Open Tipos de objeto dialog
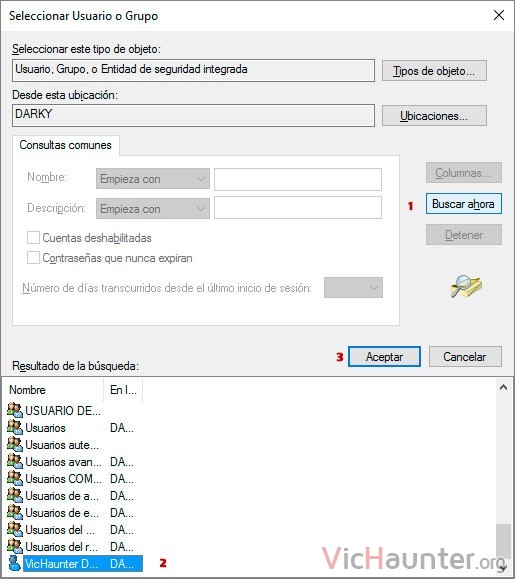 [x=434, y=71]
